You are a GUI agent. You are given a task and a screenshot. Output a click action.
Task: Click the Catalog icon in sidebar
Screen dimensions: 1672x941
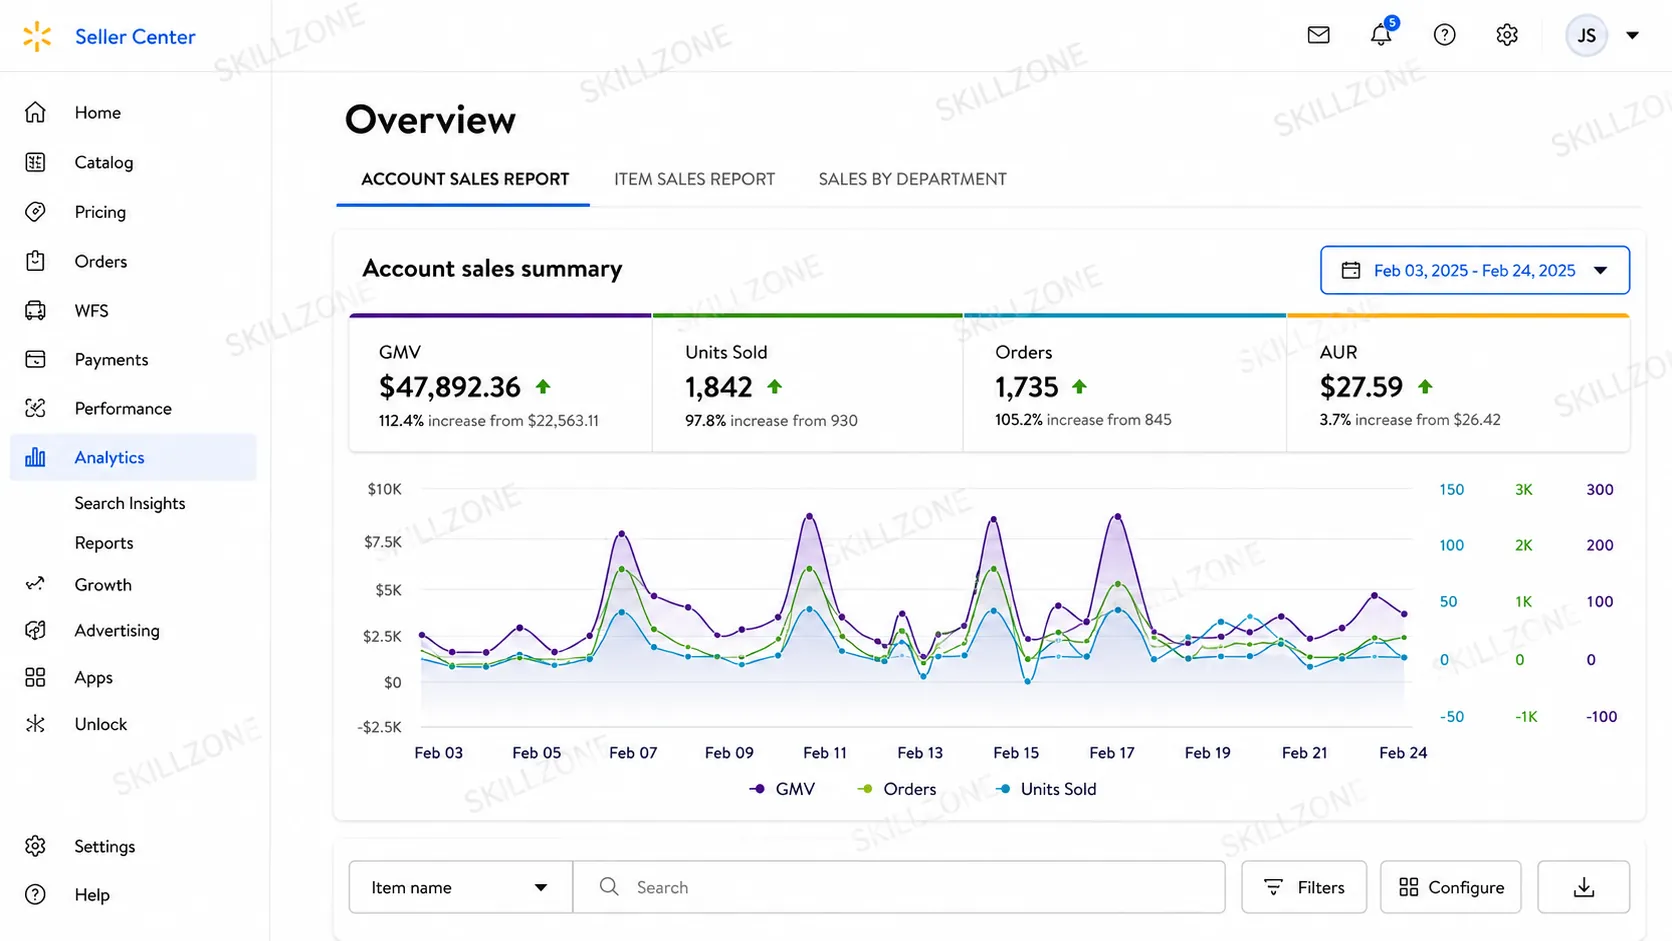coord(35,162)
